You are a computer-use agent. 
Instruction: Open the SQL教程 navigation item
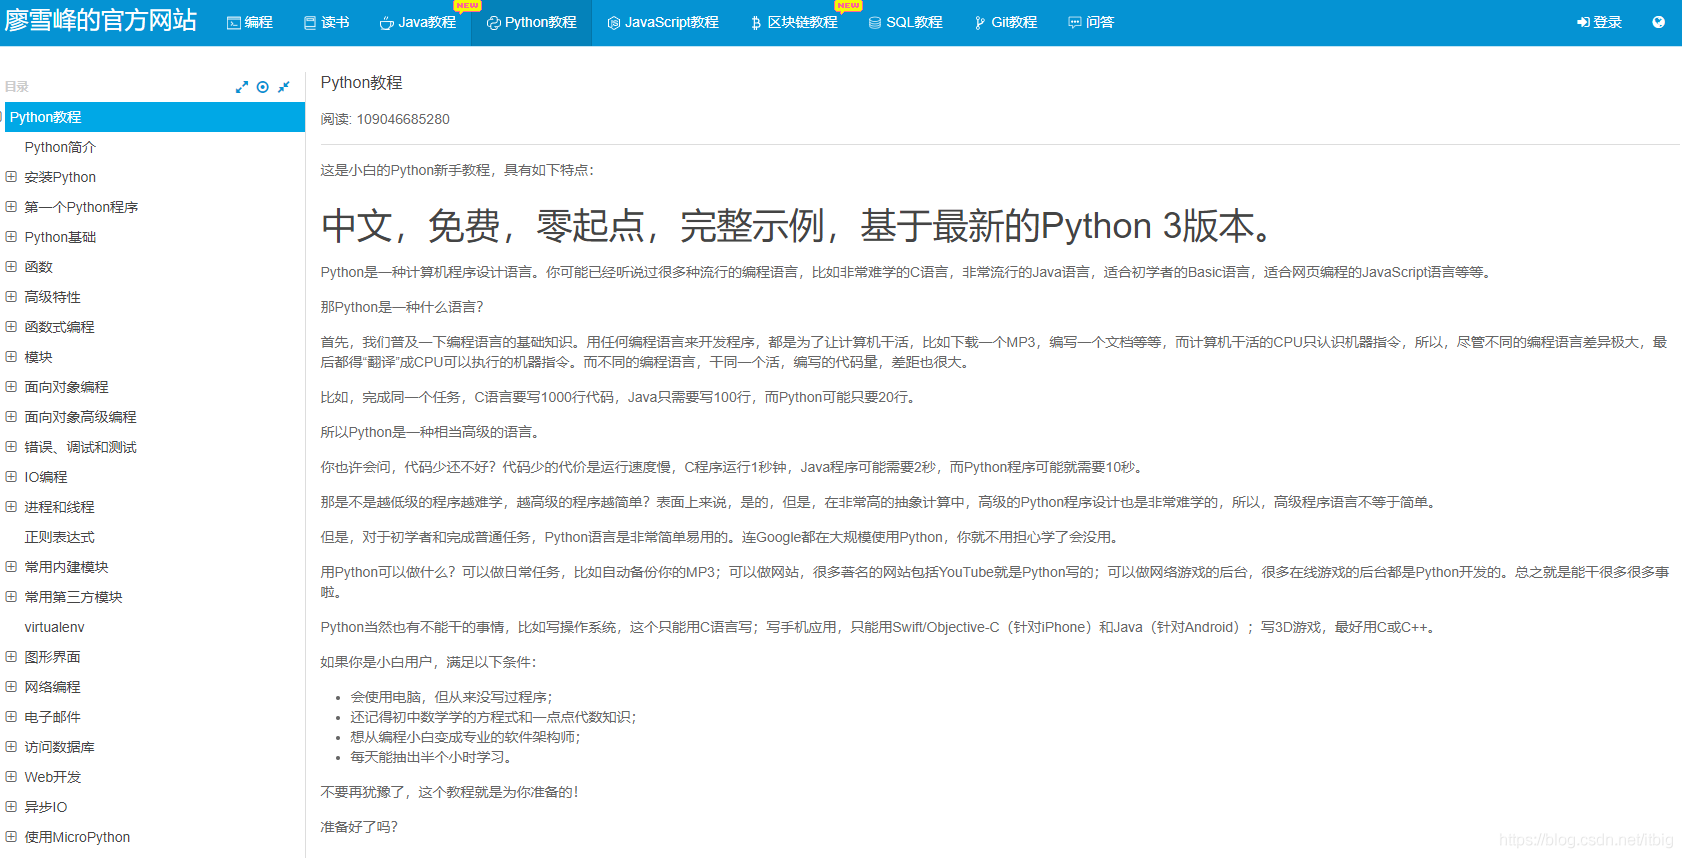(905, 22)
